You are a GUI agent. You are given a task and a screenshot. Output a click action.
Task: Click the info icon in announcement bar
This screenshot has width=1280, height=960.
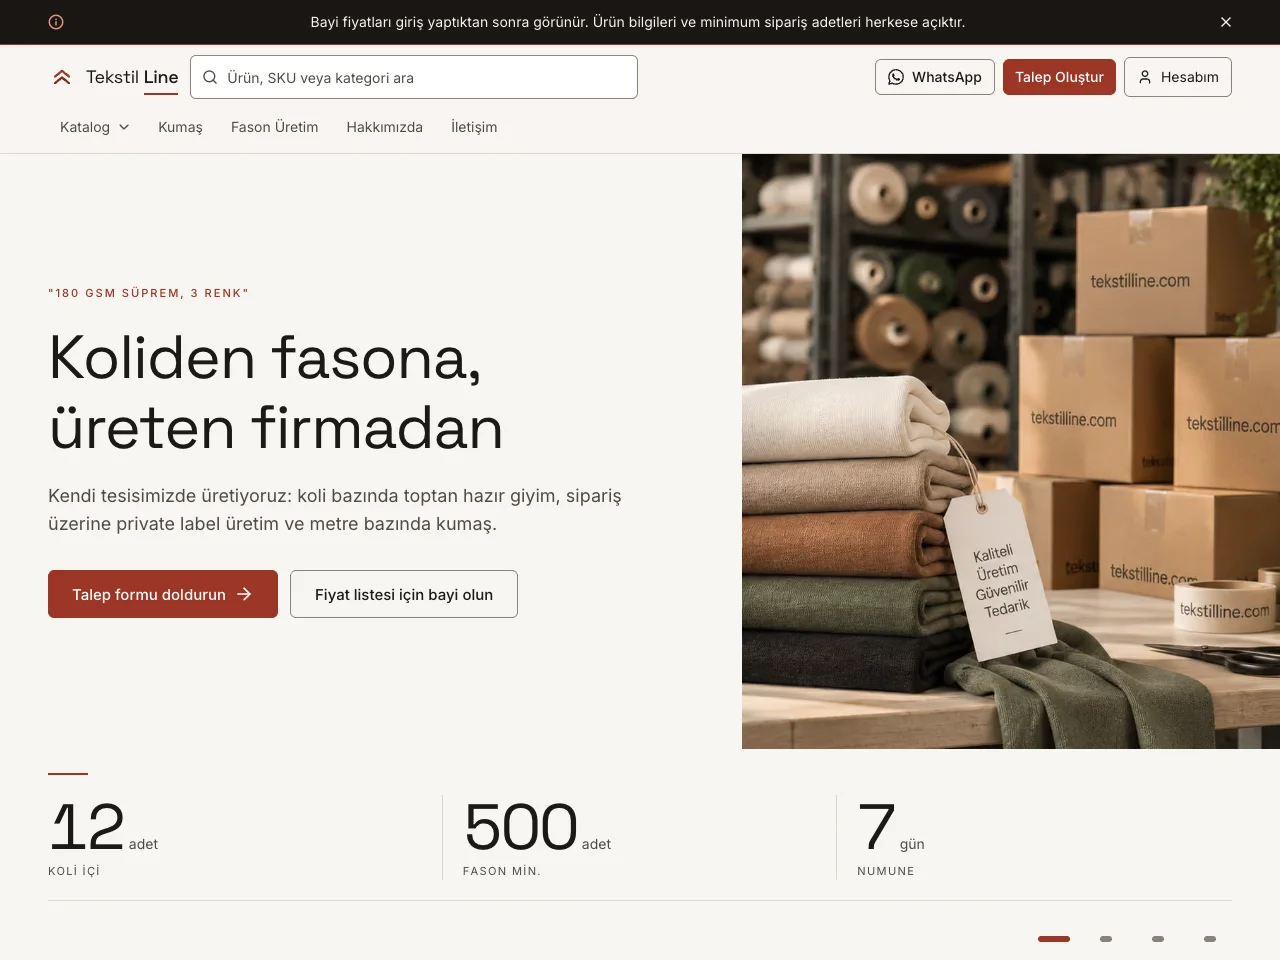(x=56, y=22)
